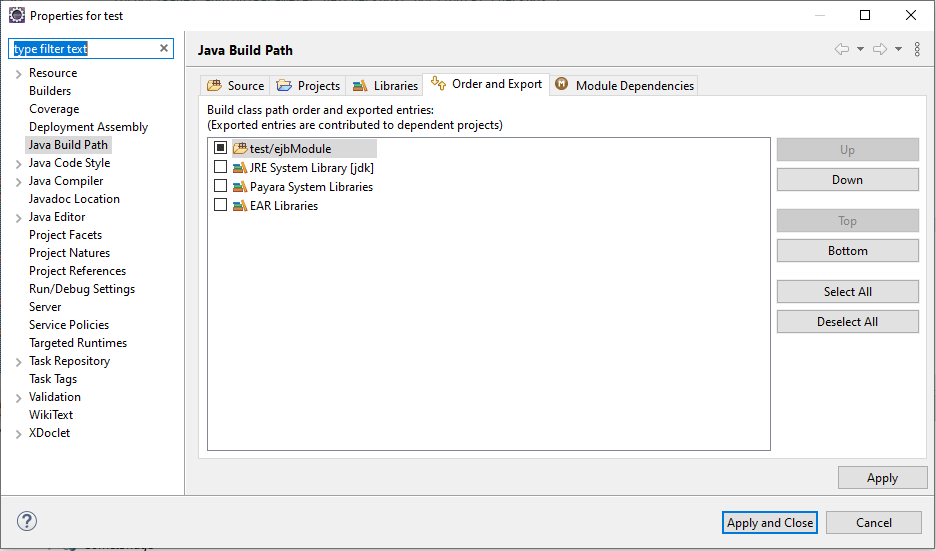
Task: Click the JRE System Library icon
Action: tap(240, 168)
